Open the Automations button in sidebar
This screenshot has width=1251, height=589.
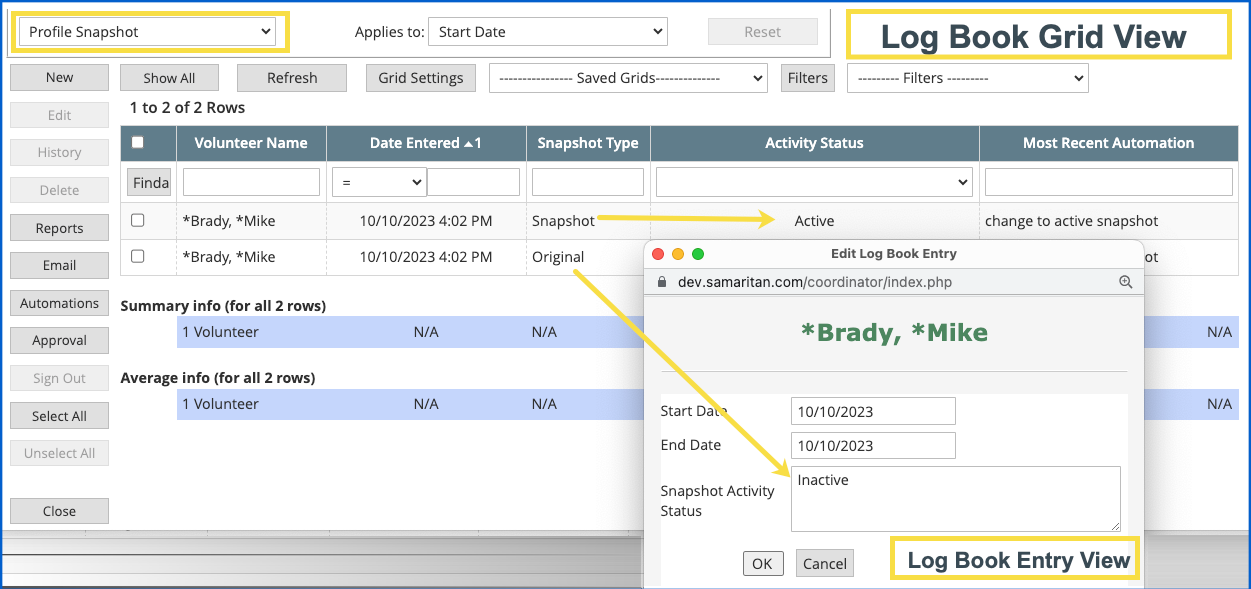click(59, 303)
